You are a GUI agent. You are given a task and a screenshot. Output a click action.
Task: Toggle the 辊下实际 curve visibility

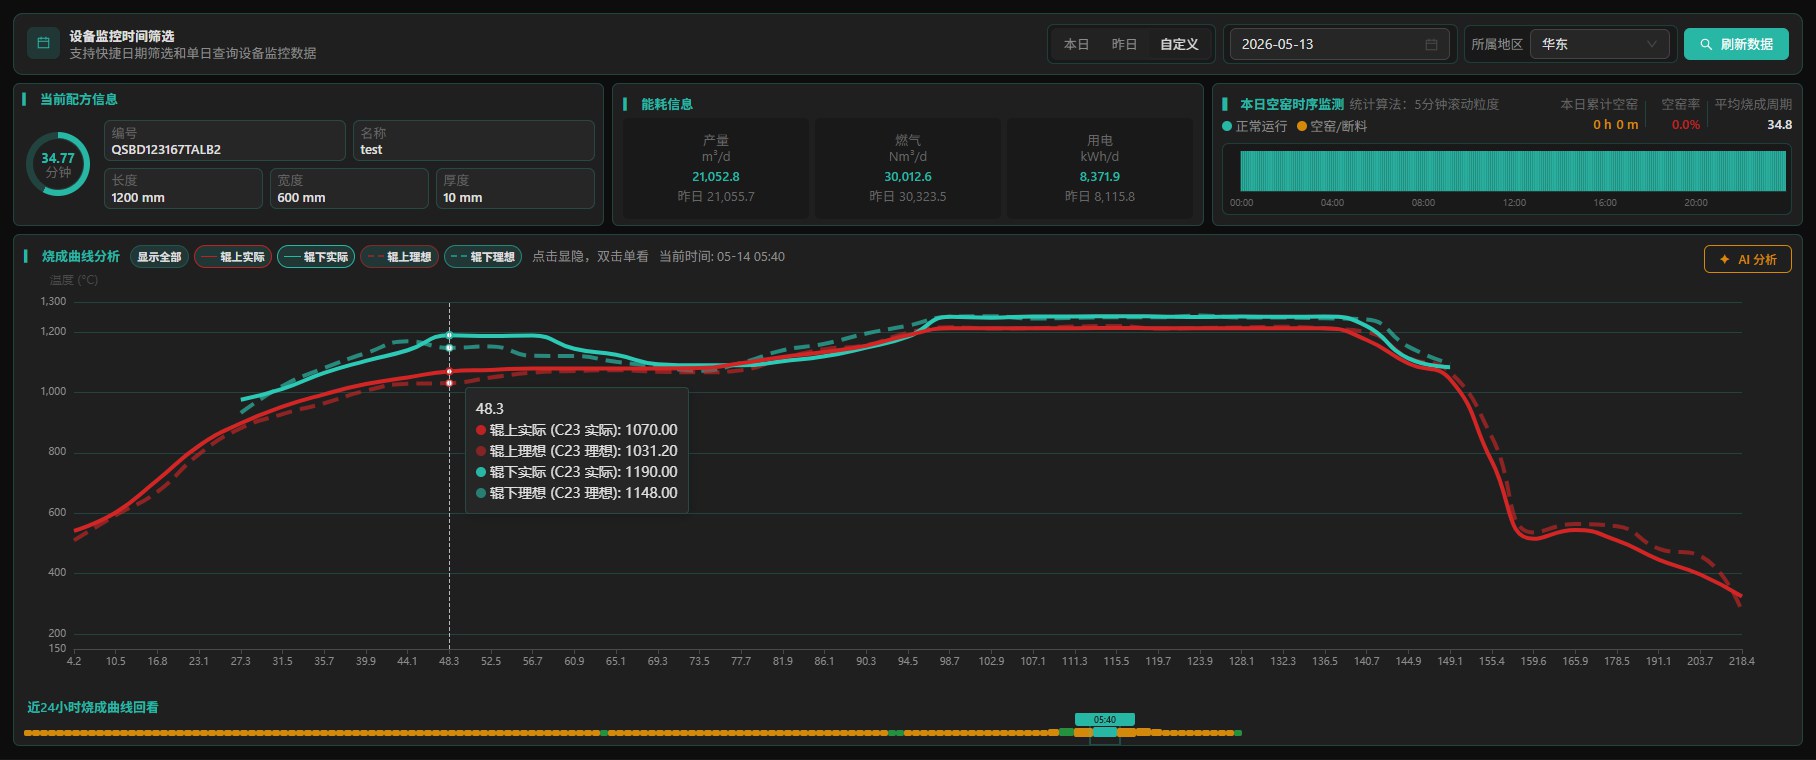coord(316,257)
